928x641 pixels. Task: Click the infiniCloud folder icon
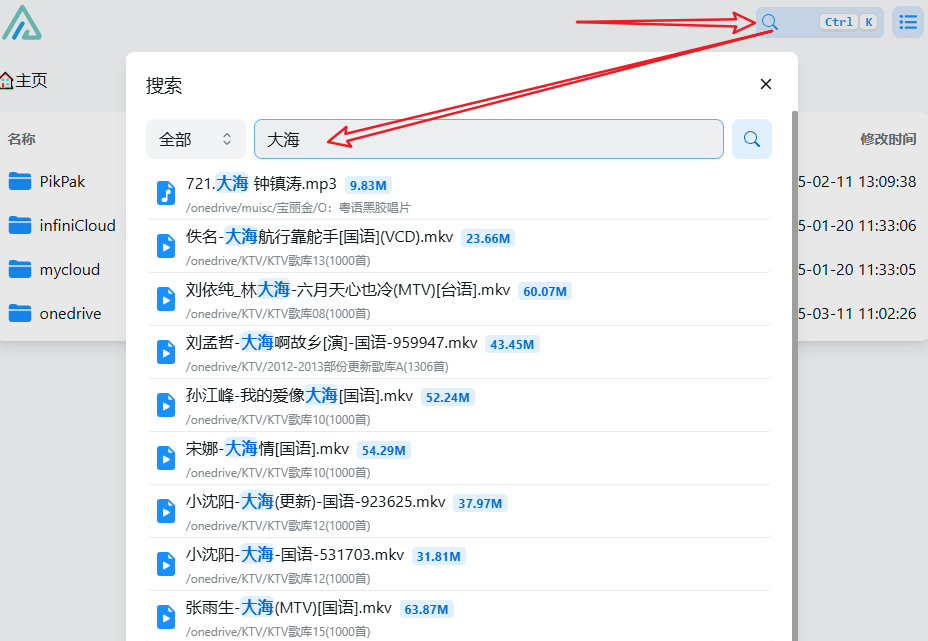20,225
